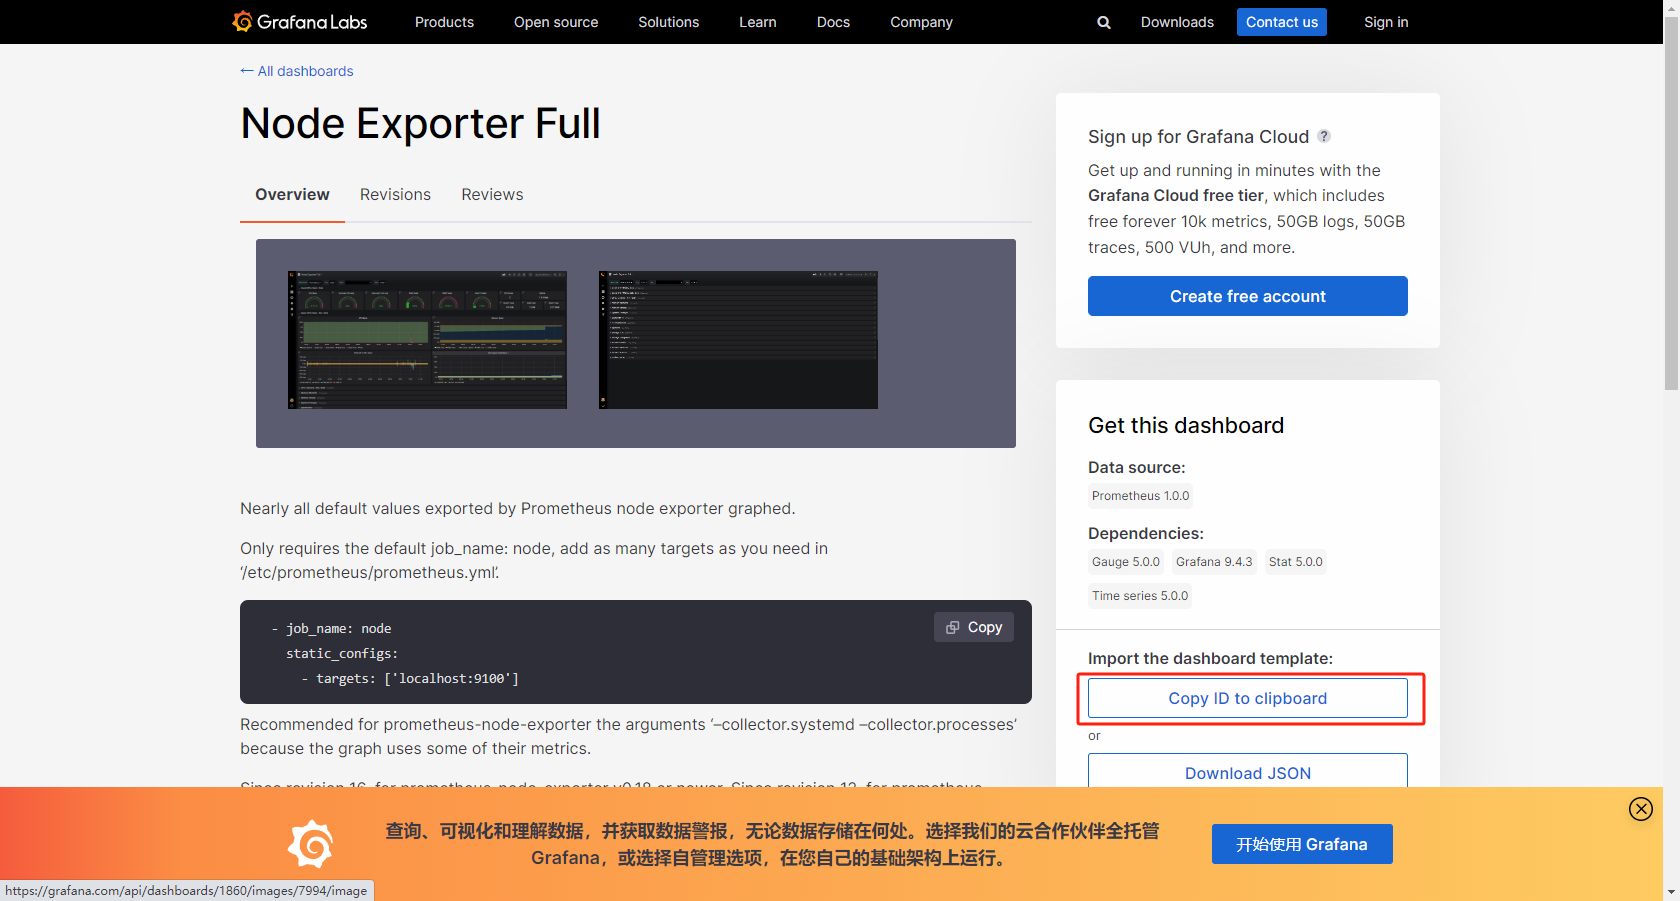Open the search magnifier icon
The image size is (1680, 901).
point(1104,22)
